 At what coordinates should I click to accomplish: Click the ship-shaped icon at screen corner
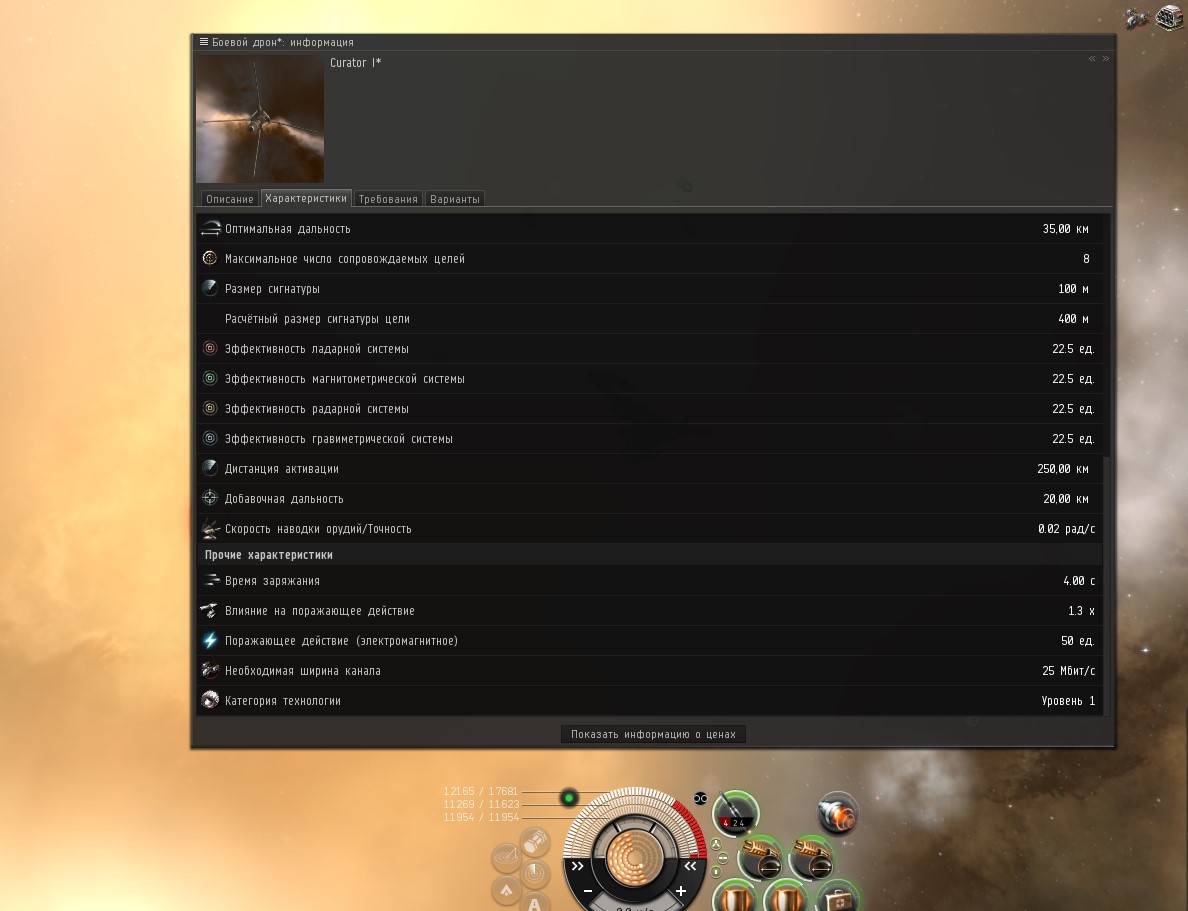pos(1136,18)
